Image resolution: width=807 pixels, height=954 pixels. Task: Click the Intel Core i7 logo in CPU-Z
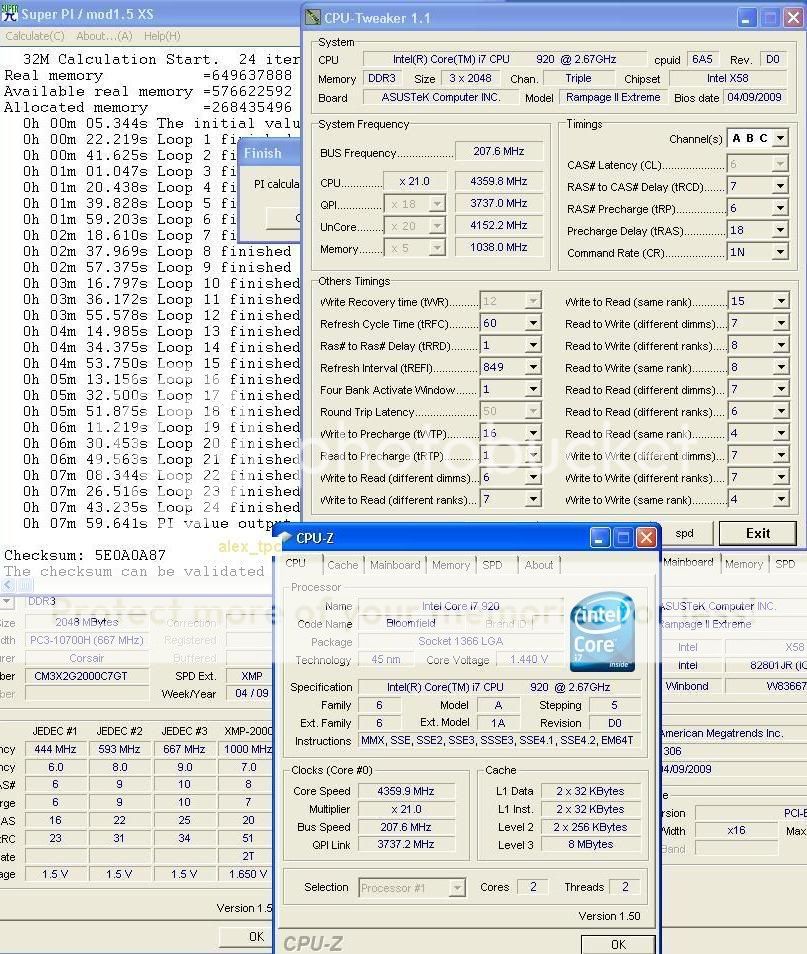[603, 633]
